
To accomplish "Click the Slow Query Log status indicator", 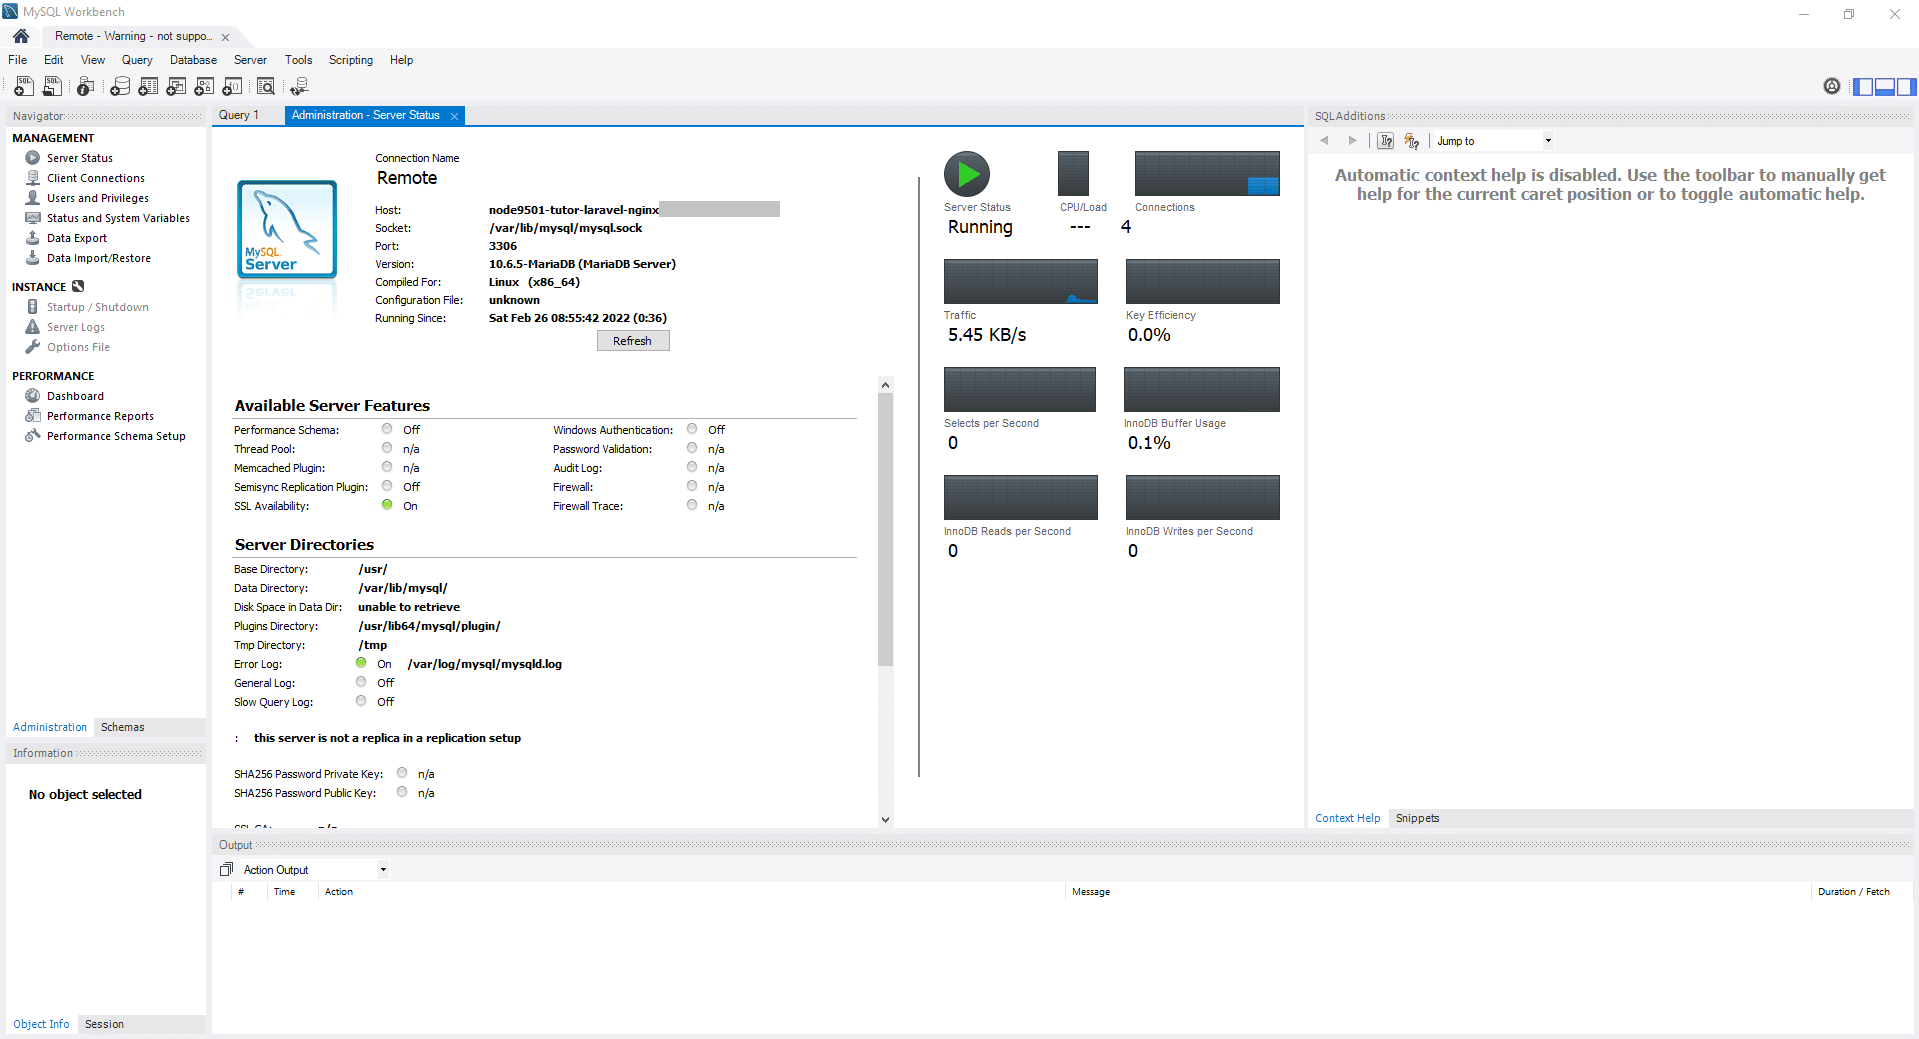I will 361,701.
